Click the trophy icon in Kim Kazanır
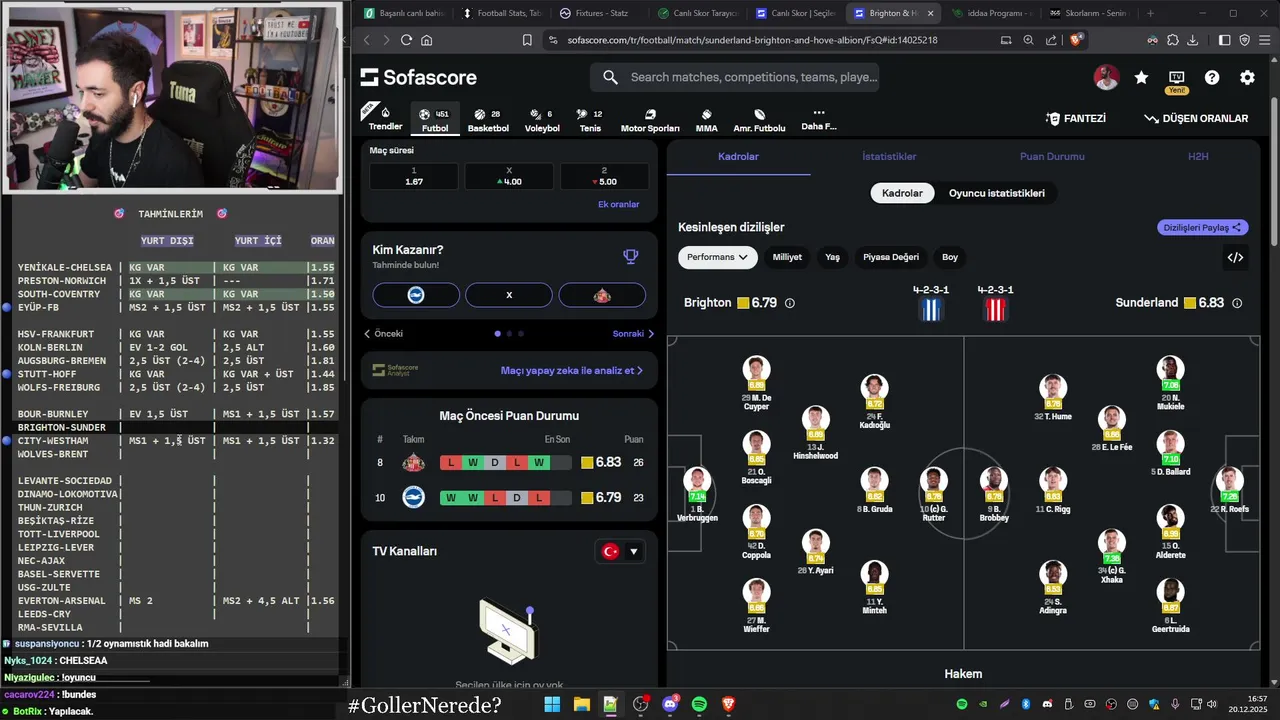 pos(630,256)
